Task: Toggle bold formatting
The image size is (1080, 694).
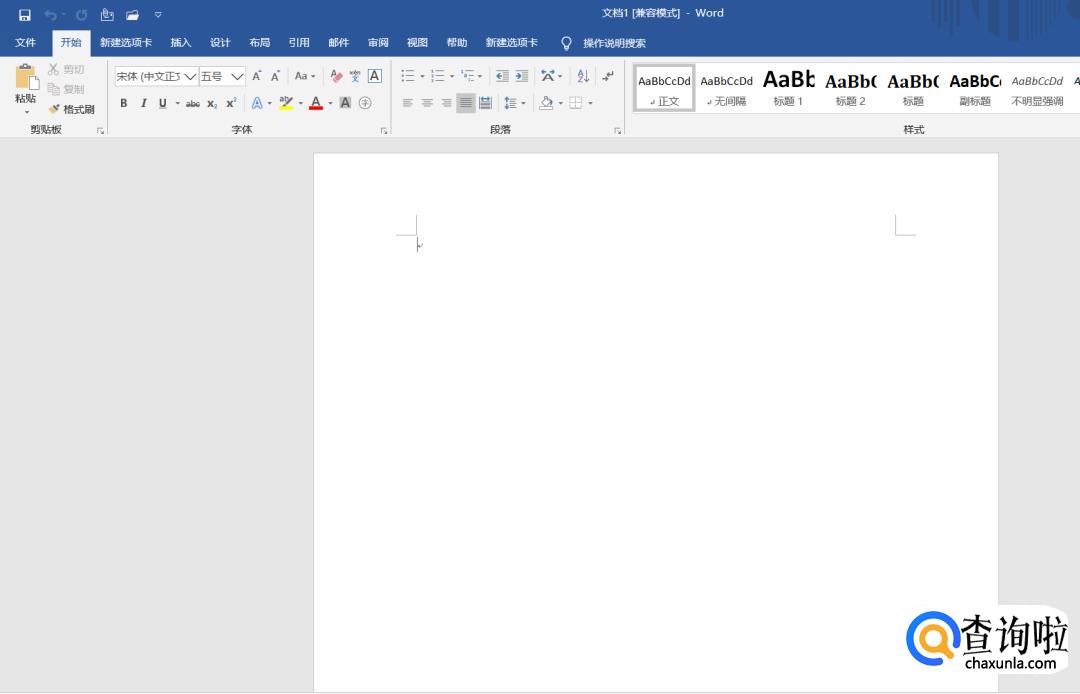Action: (124, 103)
